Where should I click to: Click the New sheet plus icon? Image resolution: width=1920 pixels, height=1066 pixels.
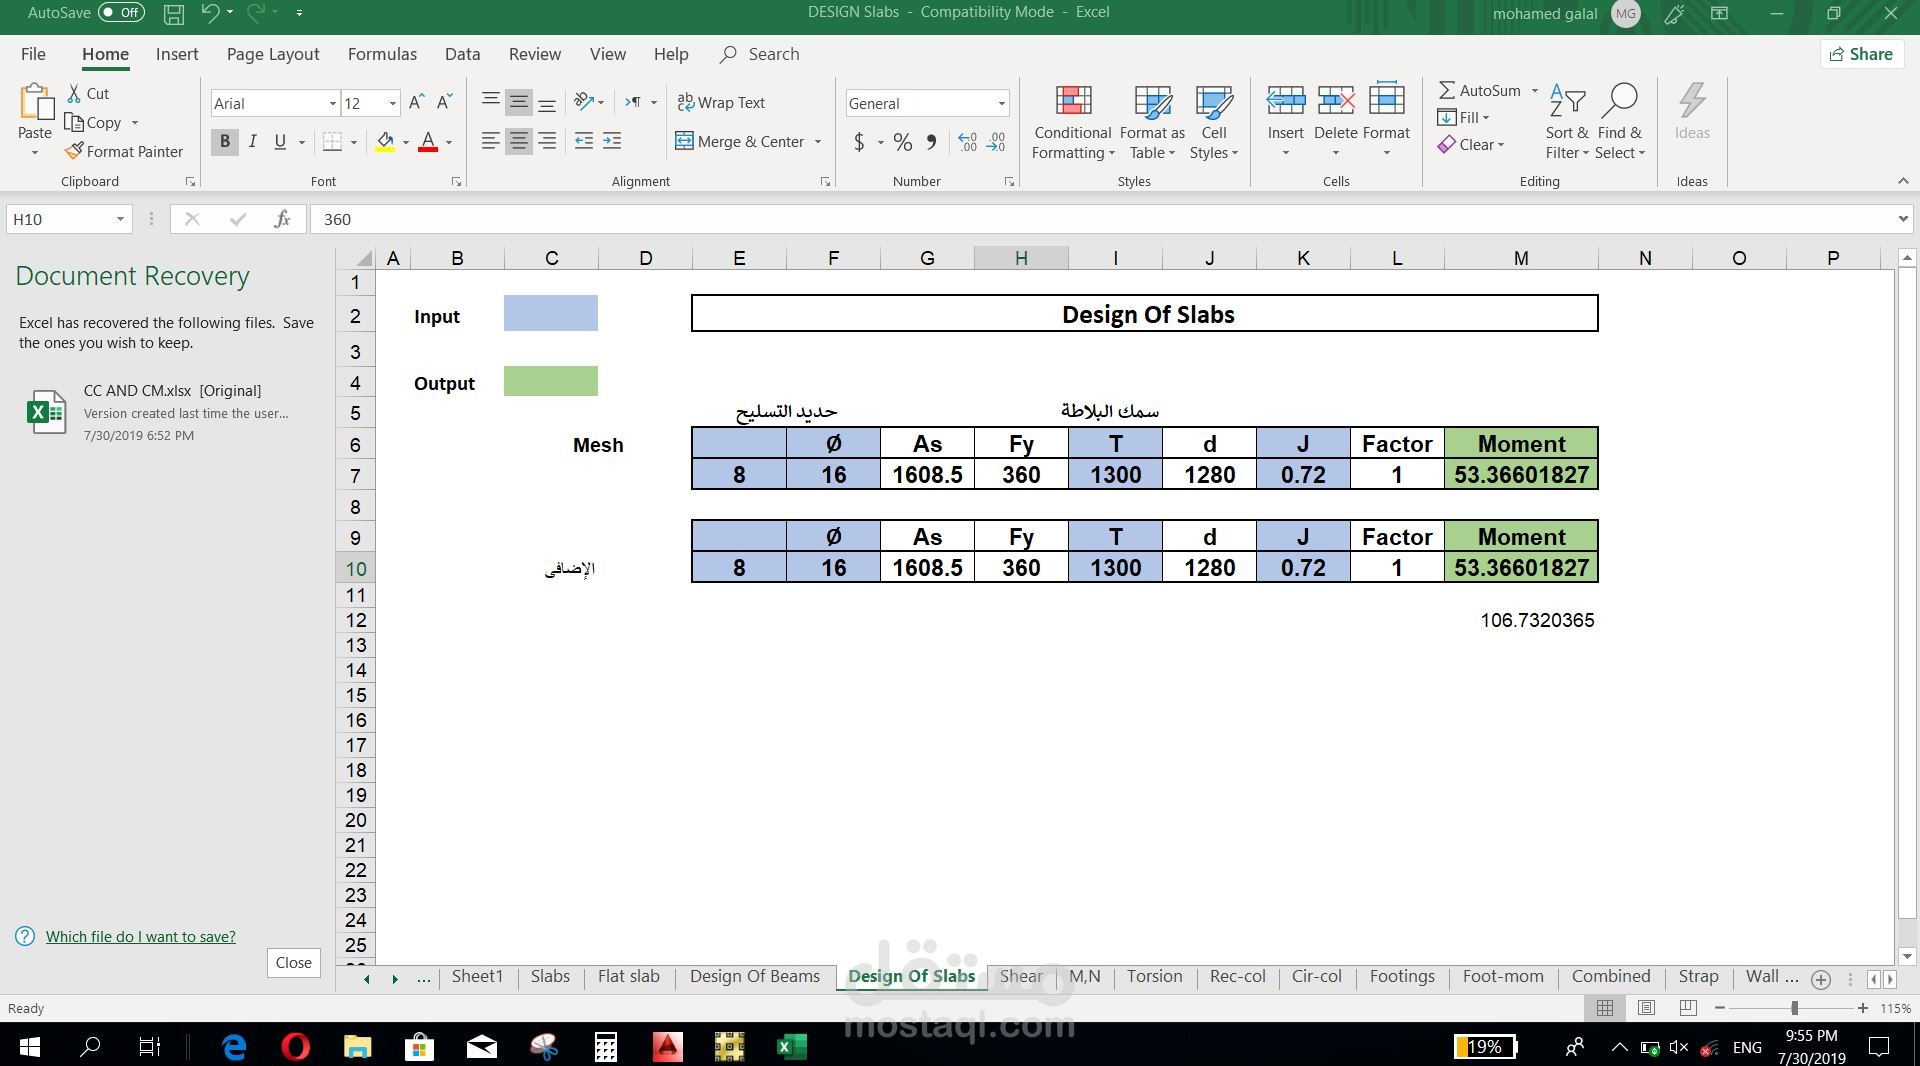tap(1821, 979)
